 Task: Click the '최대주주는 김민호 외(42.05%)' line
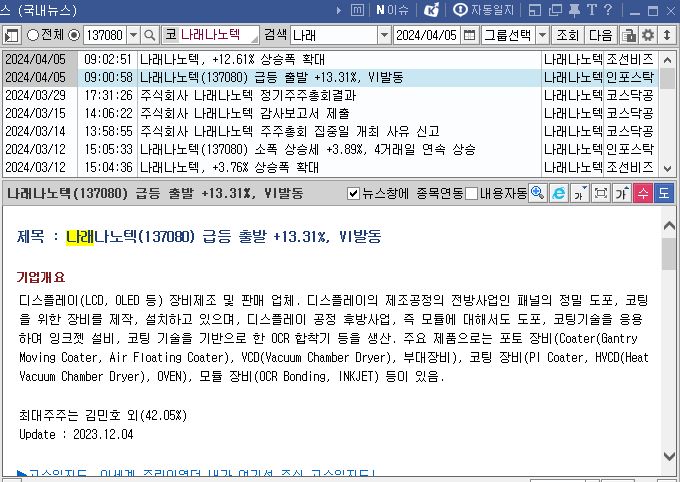pos(103,415)
